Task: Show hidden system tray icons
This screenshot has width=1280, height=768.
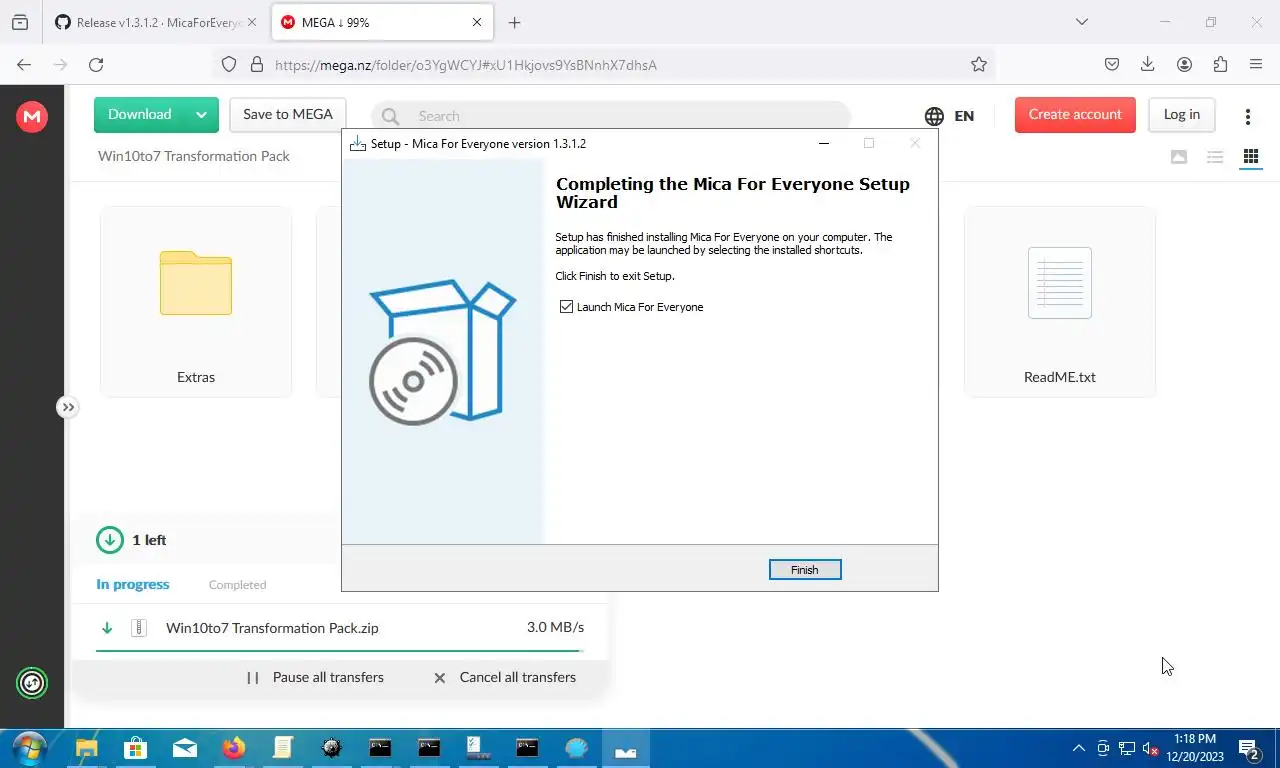Action: click(x=1078, y=748)
